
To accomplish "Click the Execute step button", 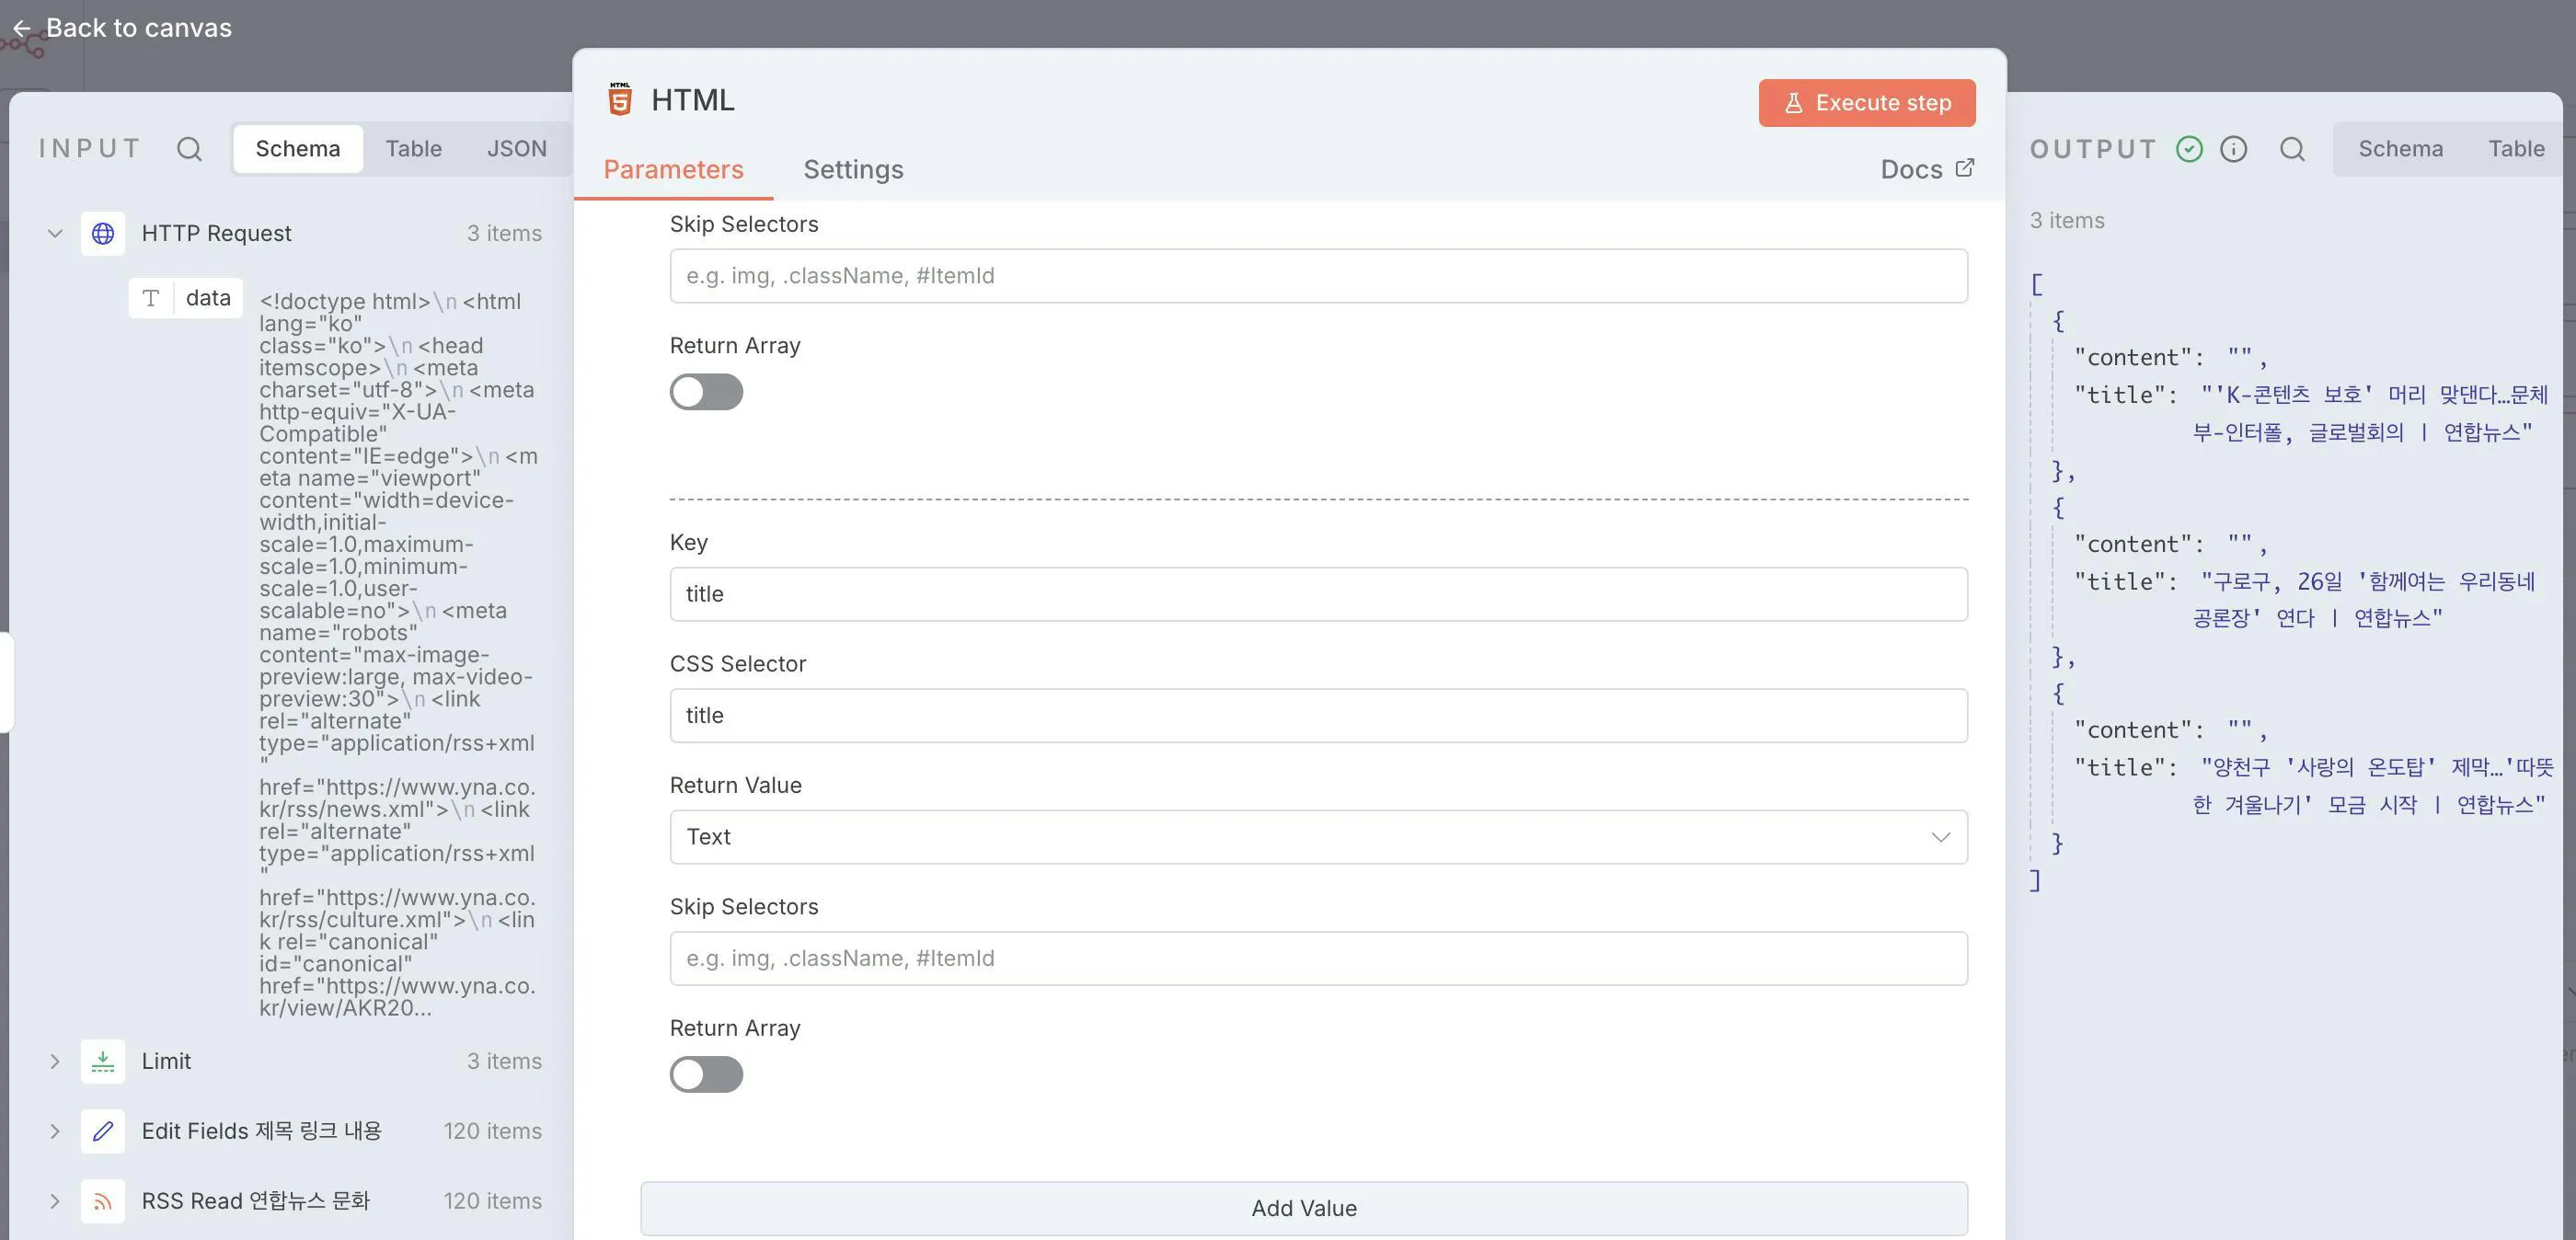I will click(x=1866, y=103).
